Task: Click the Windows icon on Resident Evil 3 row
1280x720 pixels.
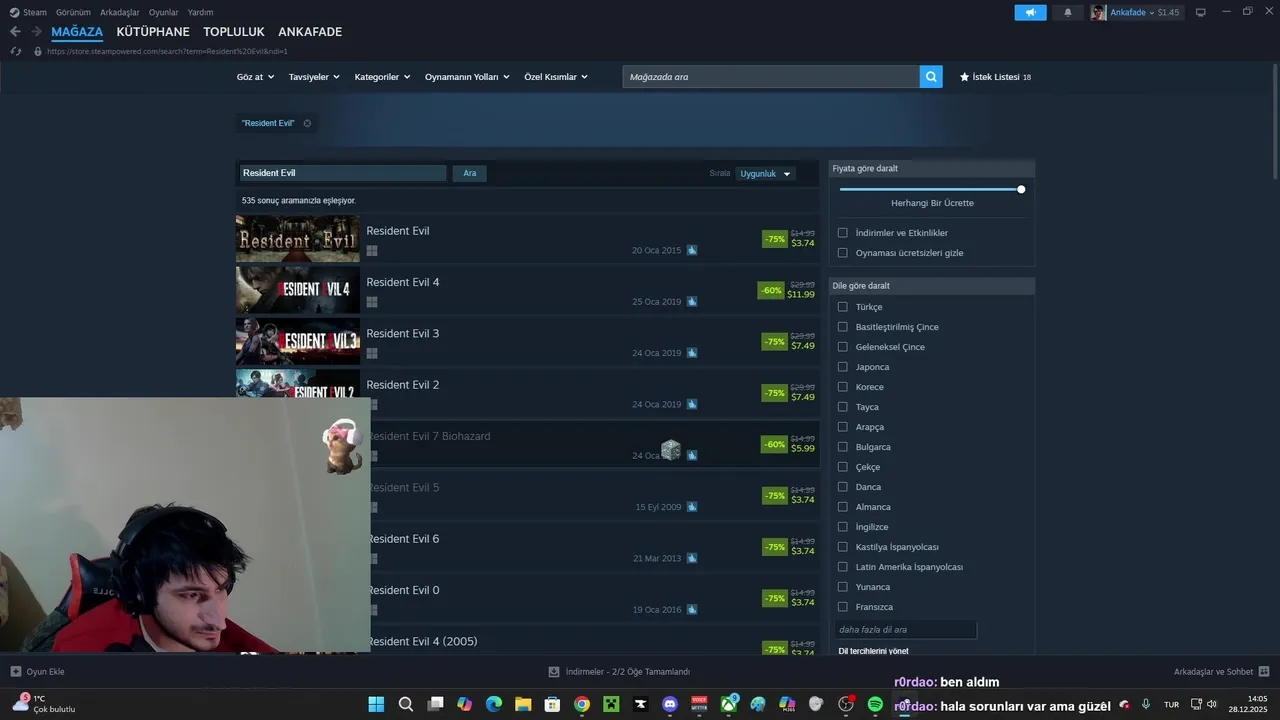Action: tap(372, 353)
